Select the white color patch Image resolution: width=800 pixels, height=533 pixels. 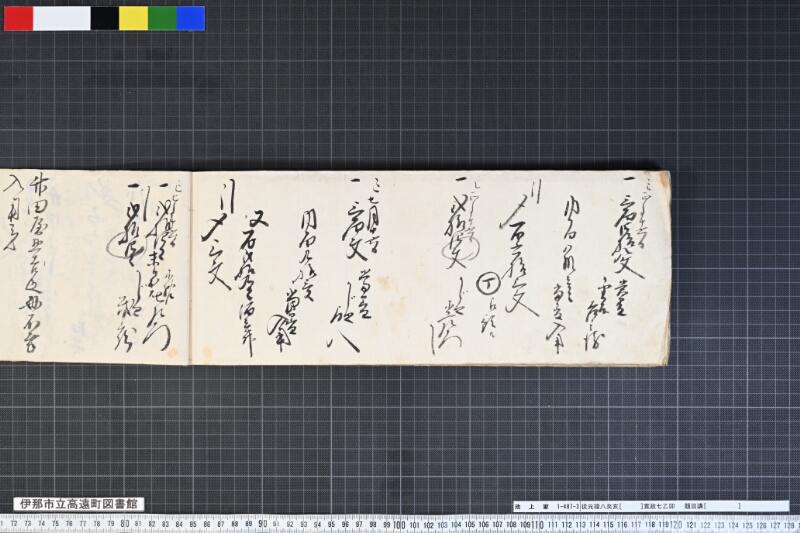click(x=62, y=18)
